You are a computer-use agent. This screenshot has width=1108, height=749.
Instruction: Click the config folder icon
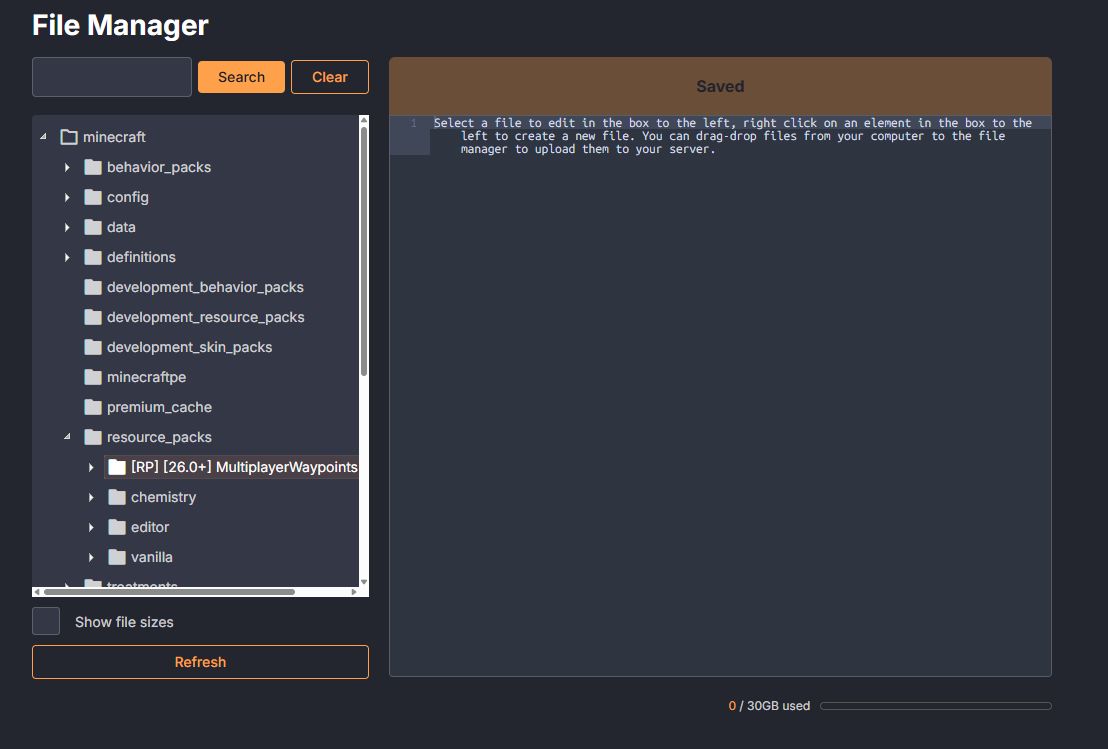click(93, 197)
